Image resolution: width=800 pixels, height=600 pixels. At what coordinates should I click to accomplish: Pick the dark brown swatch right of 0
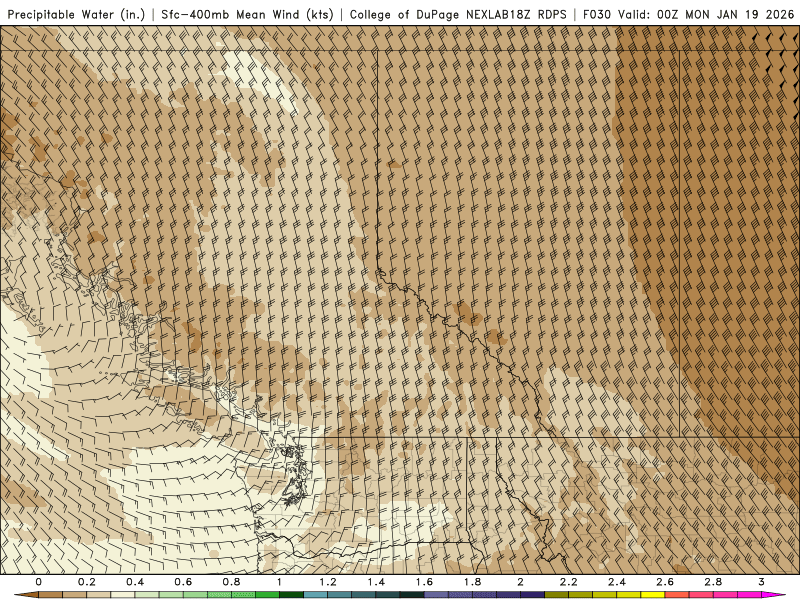51,594
